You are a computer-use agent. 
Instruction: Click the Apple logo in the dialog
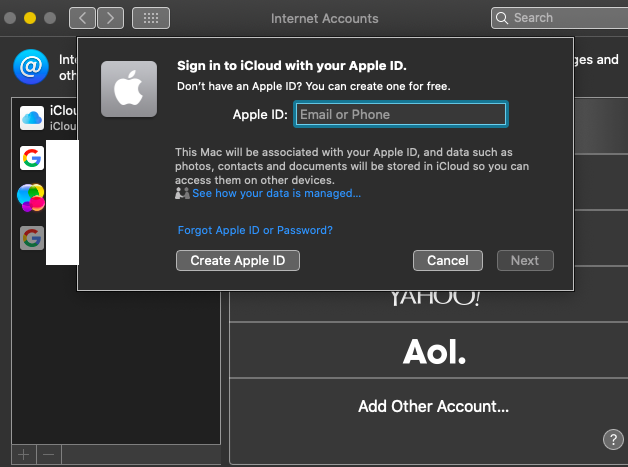129,89
